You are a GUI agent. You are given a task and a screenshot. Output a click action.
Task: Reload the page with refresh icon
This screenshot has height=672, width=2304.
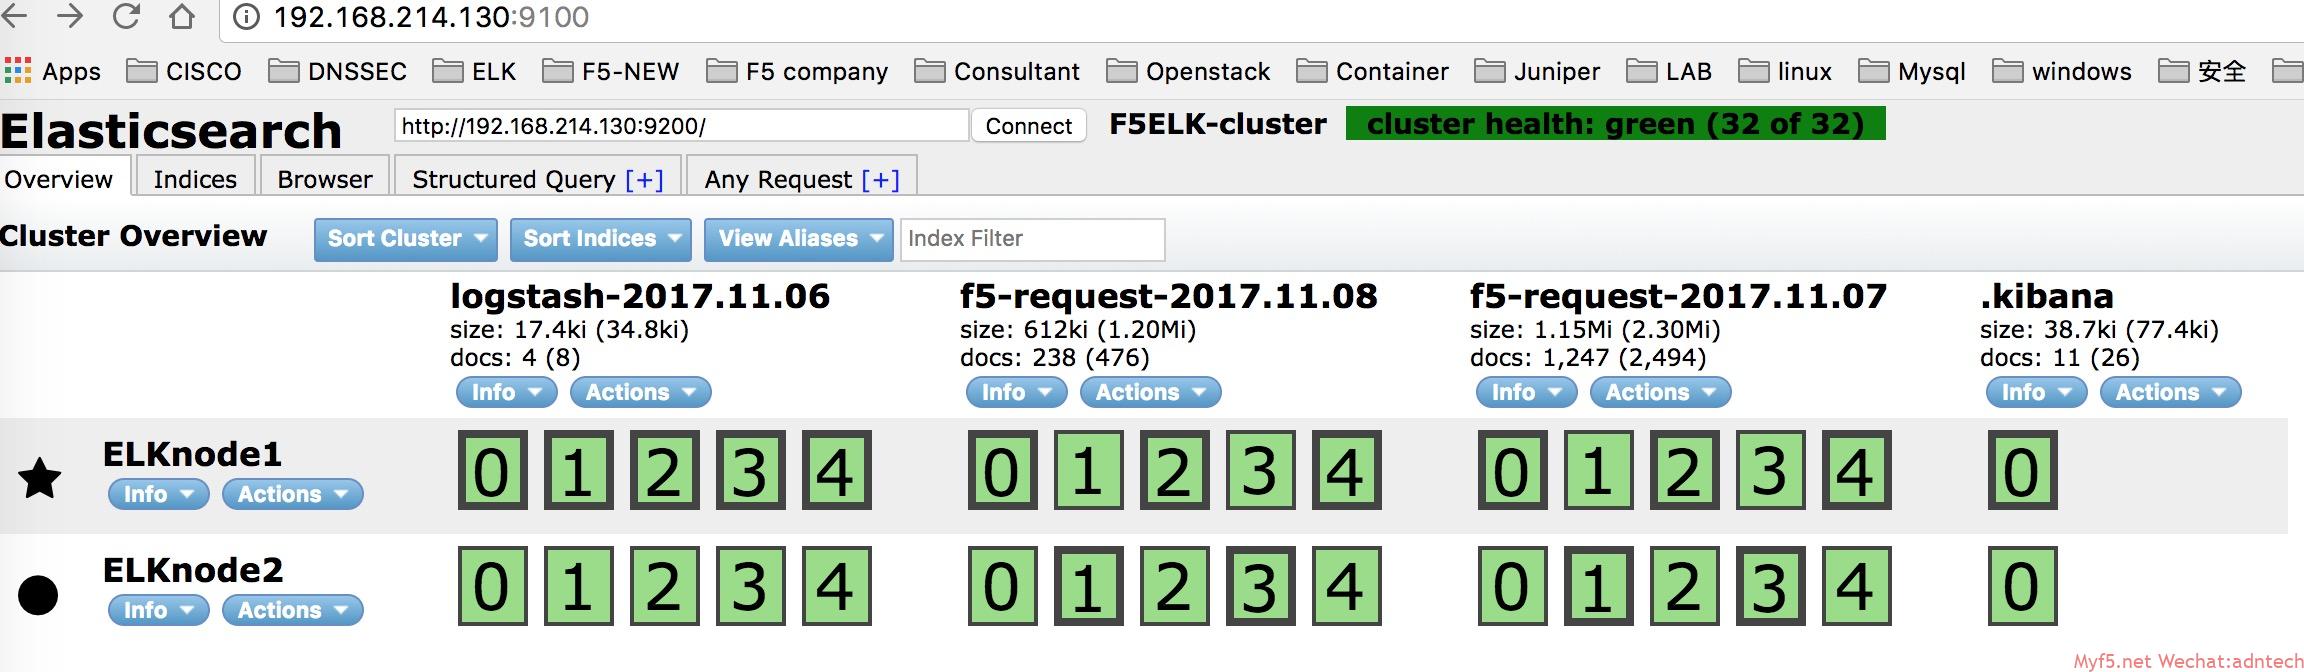[126, 17]
